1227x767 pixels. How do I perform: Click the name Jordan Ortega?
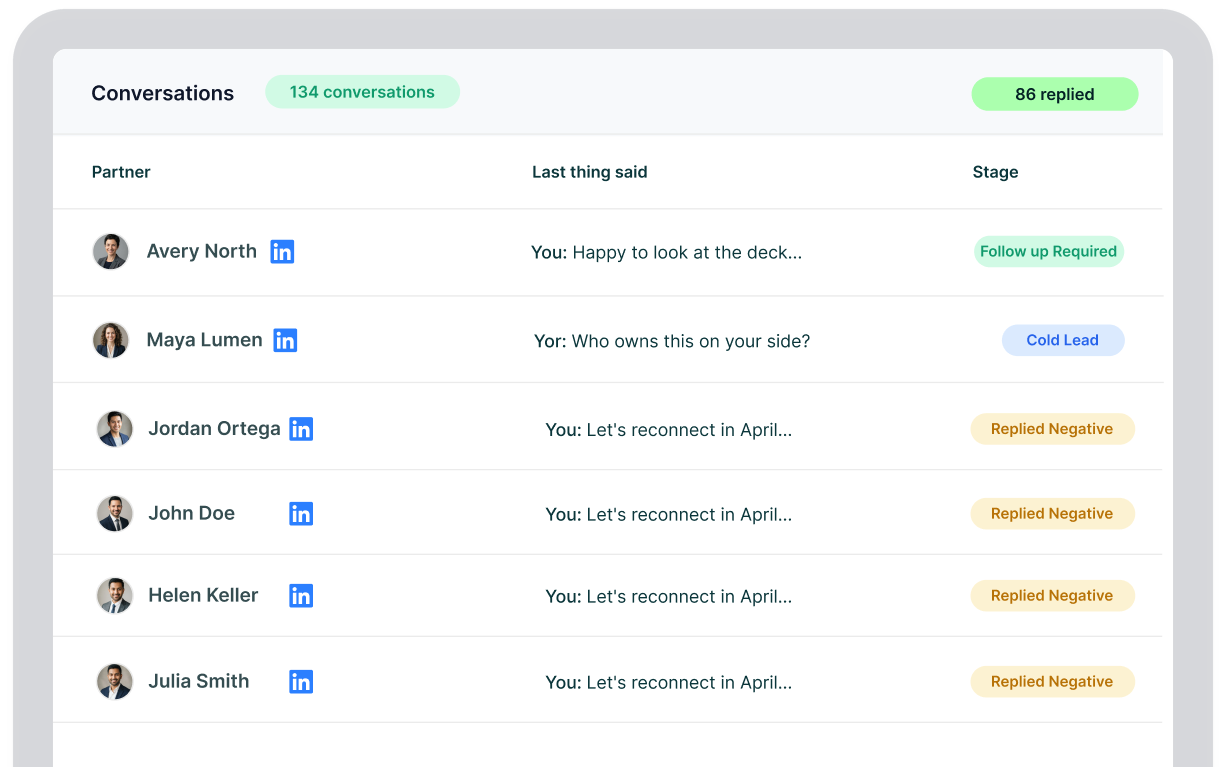(214, 429)
